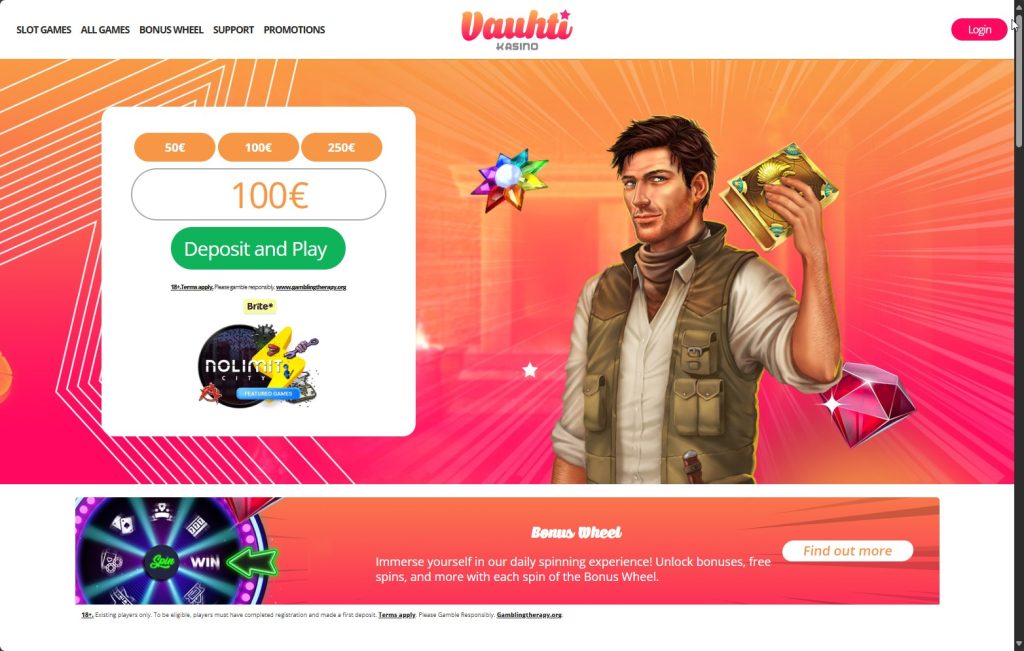Go to the Promotions page
The height and width of the screenshot is (651, 1024).
coord(294,30)
